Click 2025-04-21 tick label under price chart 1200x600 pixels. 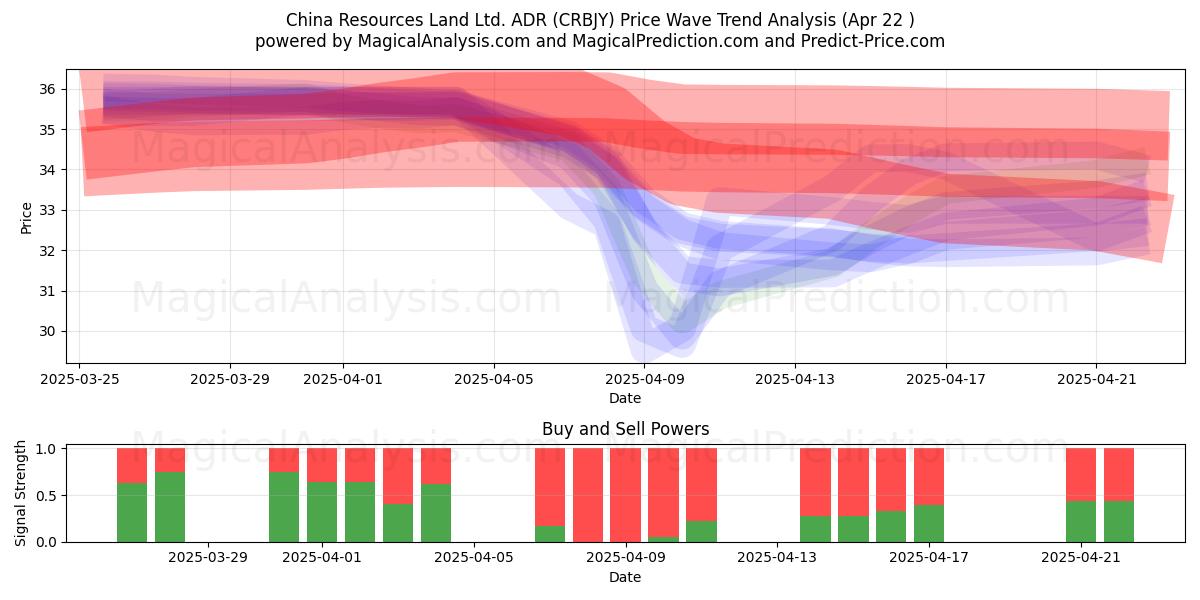point(1096,379)
